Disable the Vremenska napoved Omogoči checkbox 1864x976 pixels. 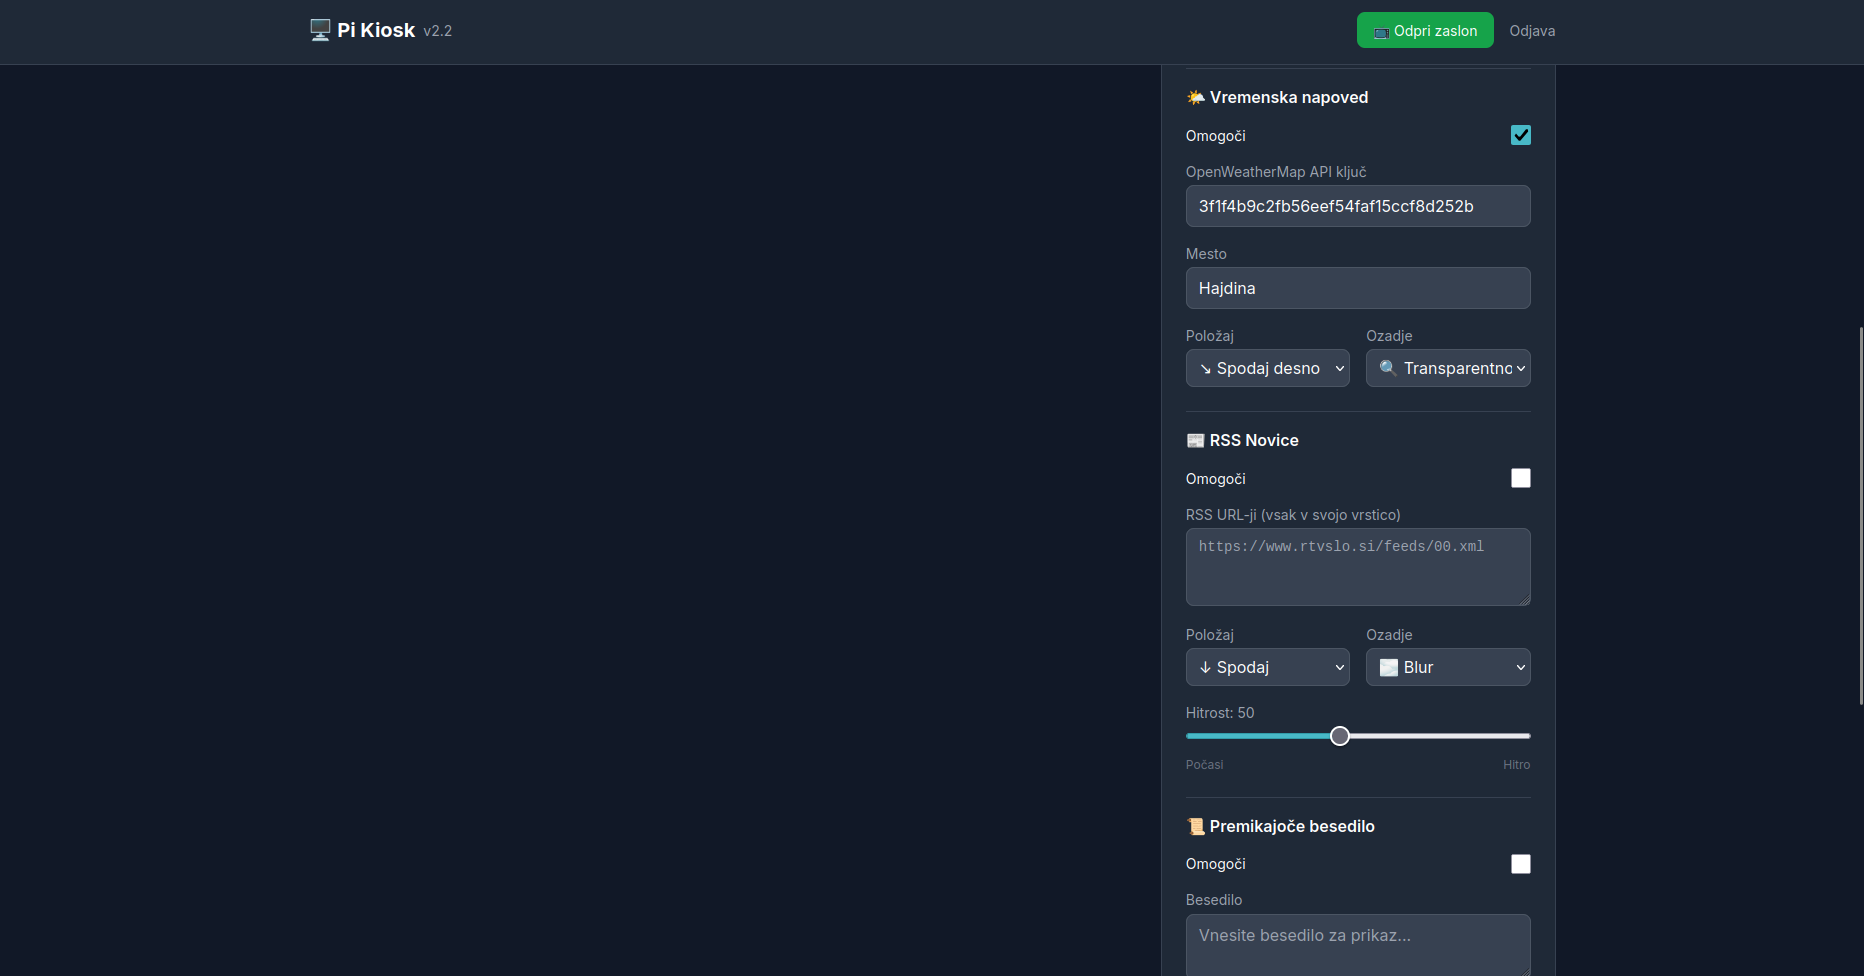[x=1520, y=135]
